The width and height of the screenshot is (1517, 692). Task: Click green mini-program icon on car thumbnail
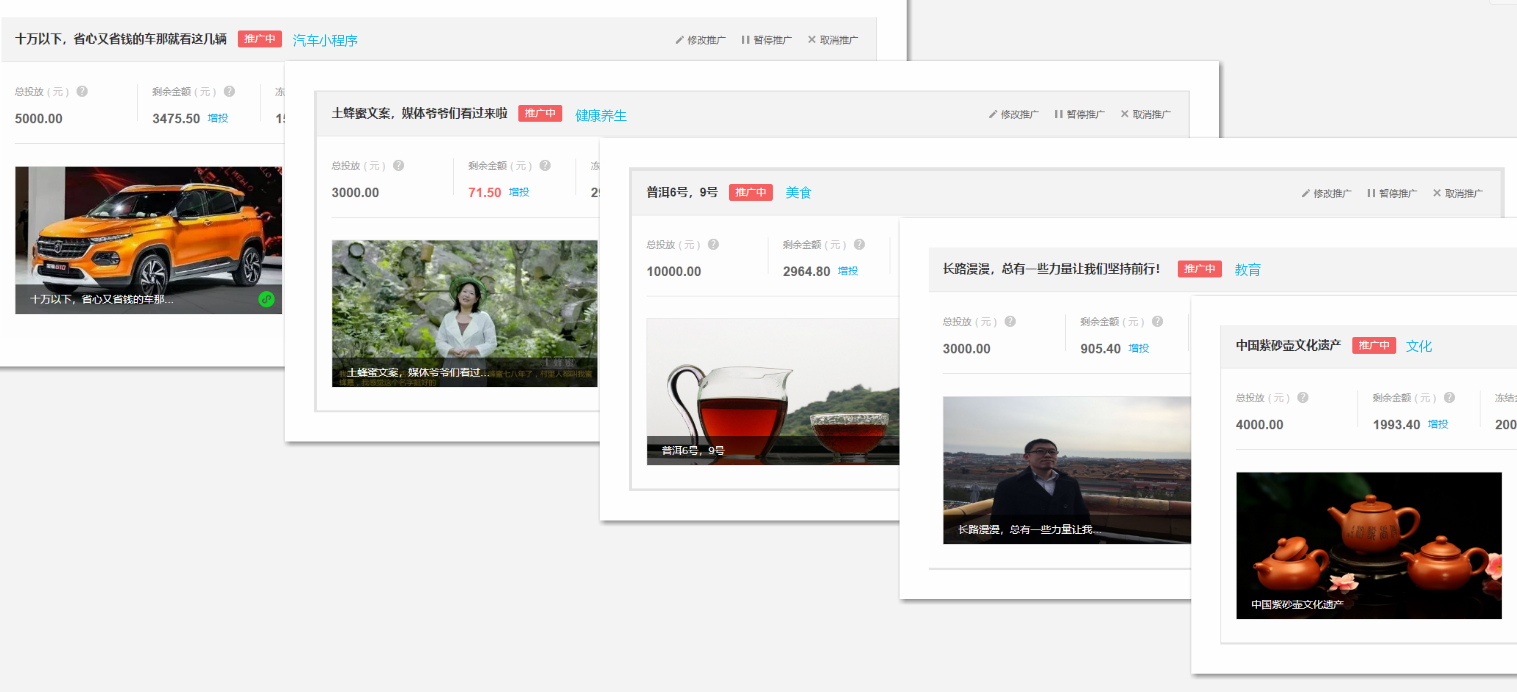(x=266, y=298)
